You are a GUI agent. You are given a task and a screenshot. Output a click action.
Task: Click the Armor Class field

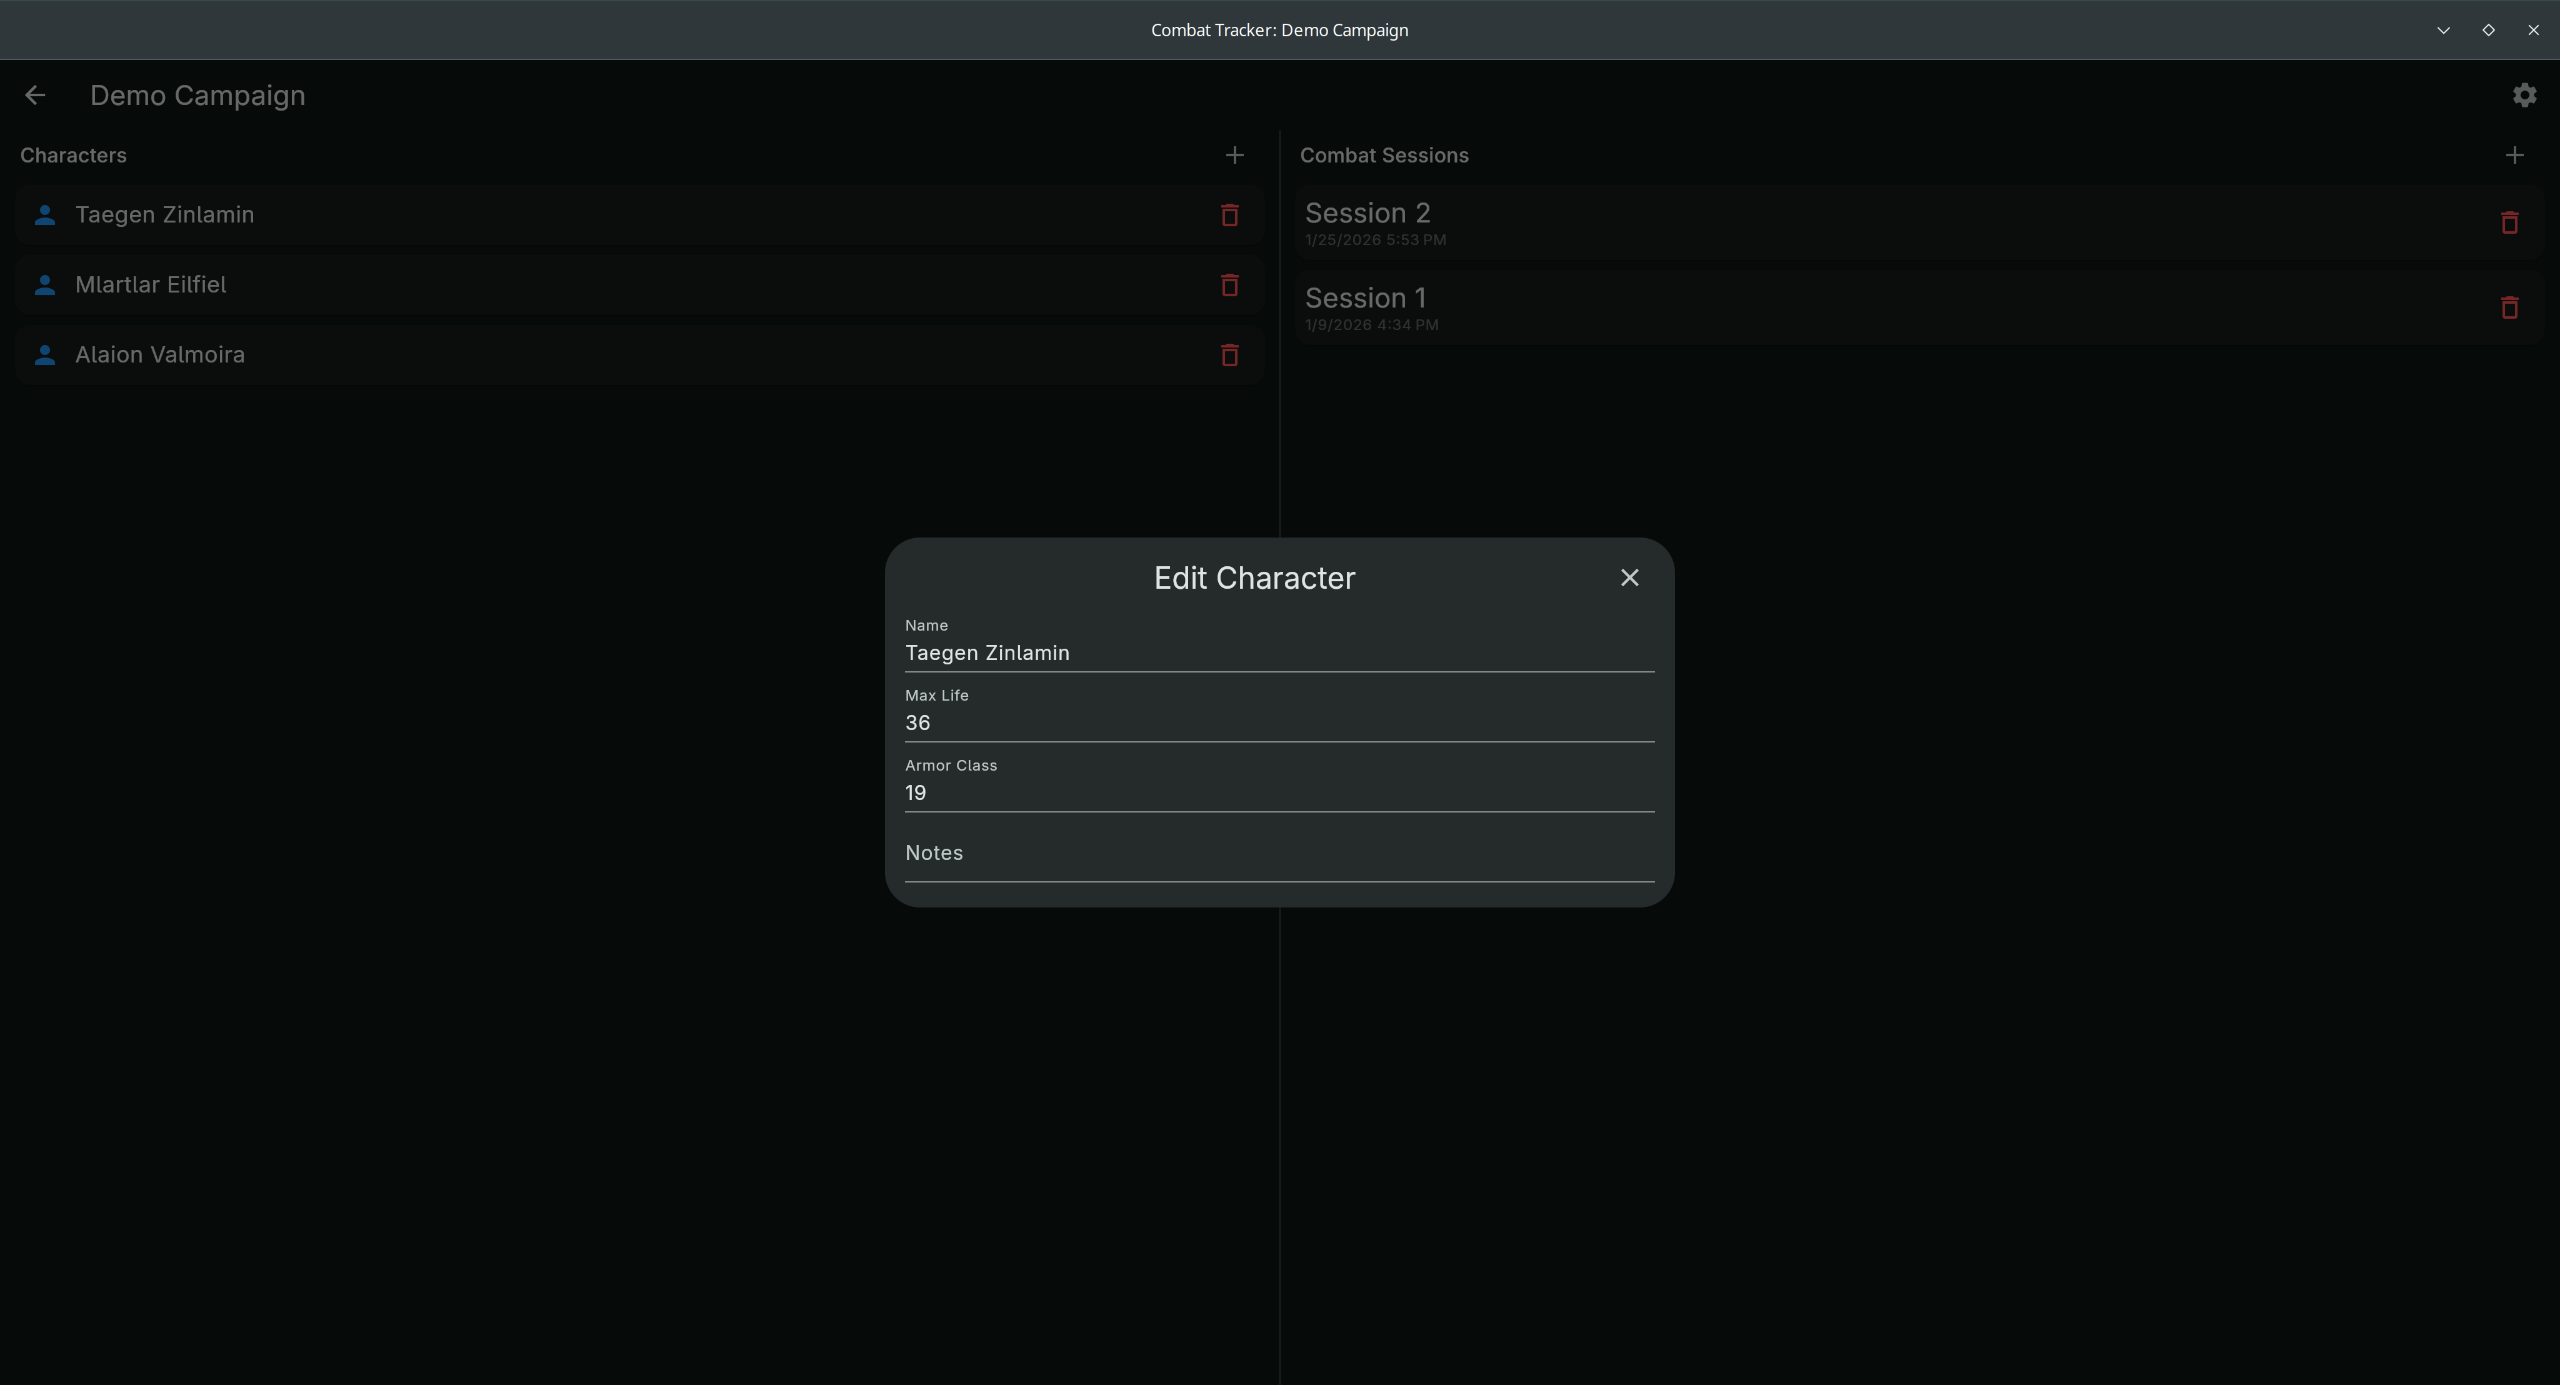(x=1278, y=792)
